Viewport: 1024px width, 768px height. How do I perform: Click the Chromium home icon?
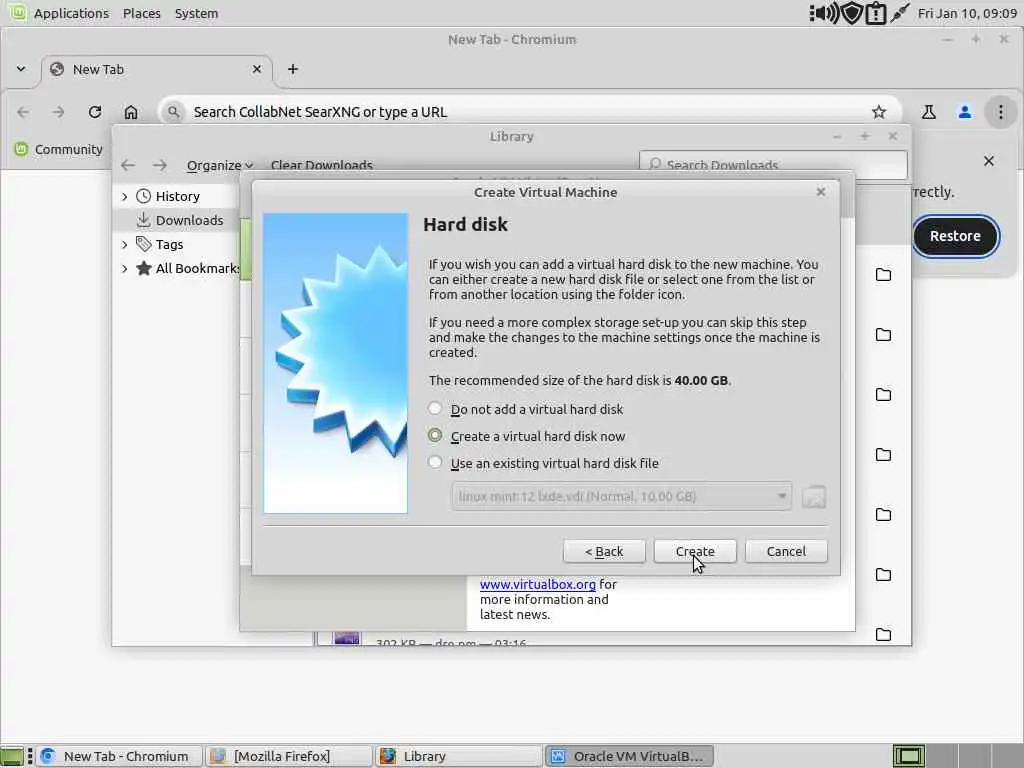click(x=131, y=112)
